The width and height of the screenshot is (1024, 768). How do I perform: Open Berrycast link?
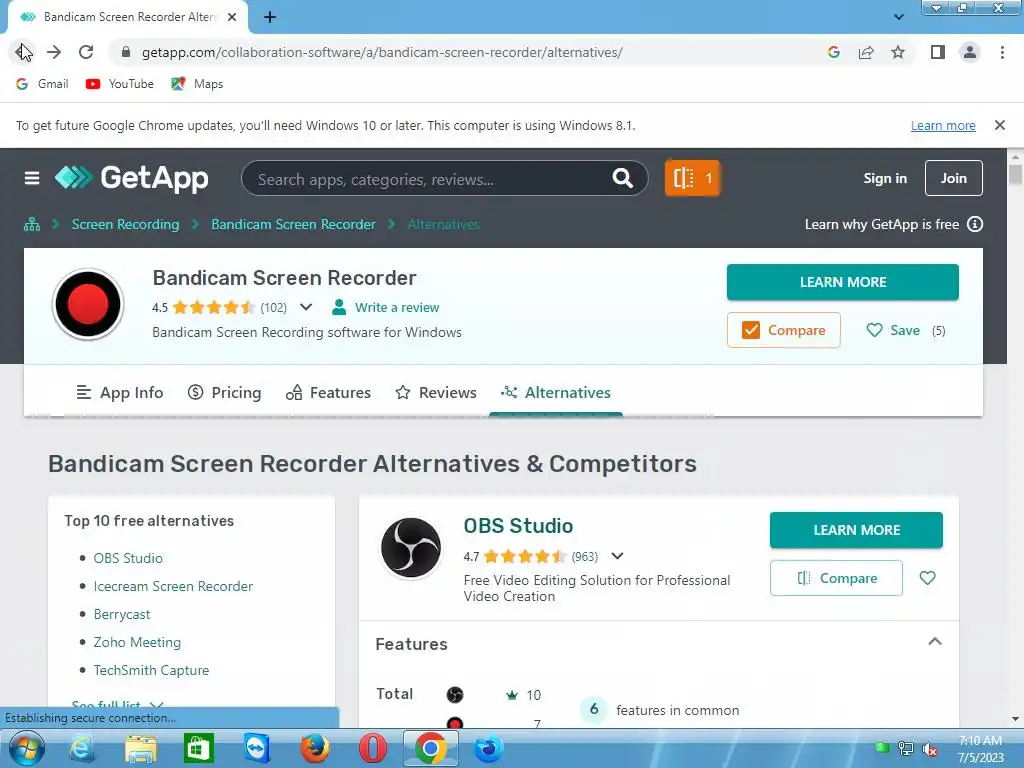tap(121, 615)
